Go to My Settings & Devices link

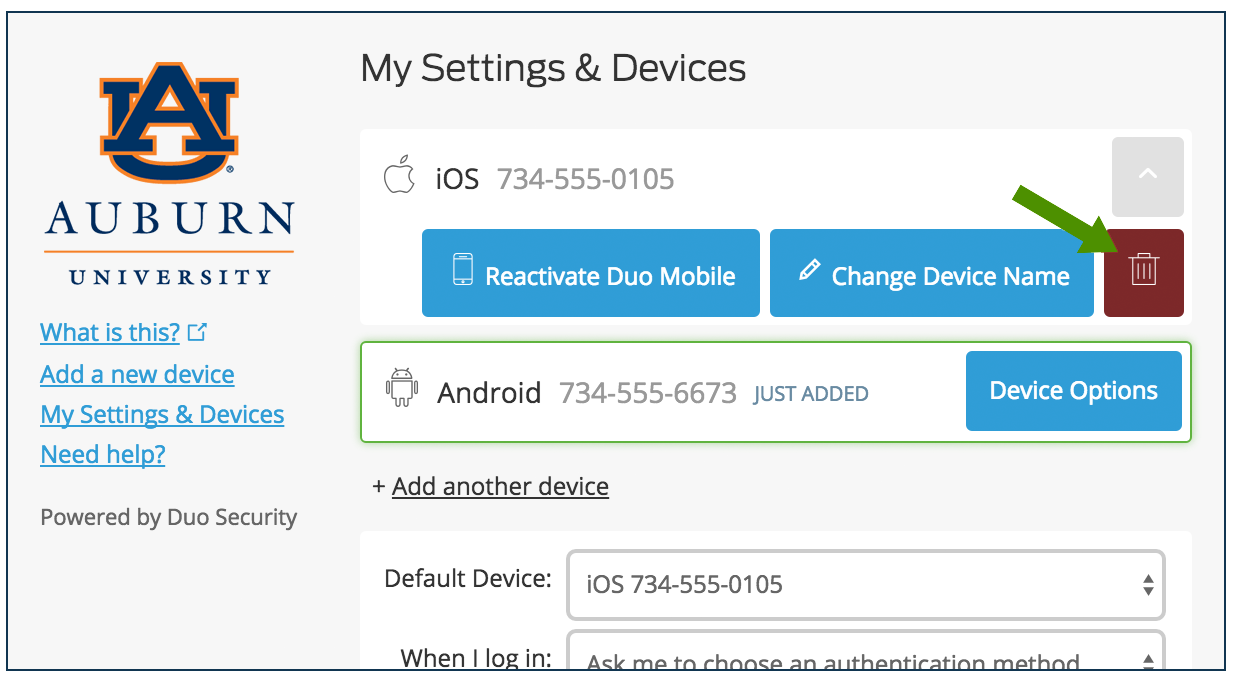pos(162,414)
